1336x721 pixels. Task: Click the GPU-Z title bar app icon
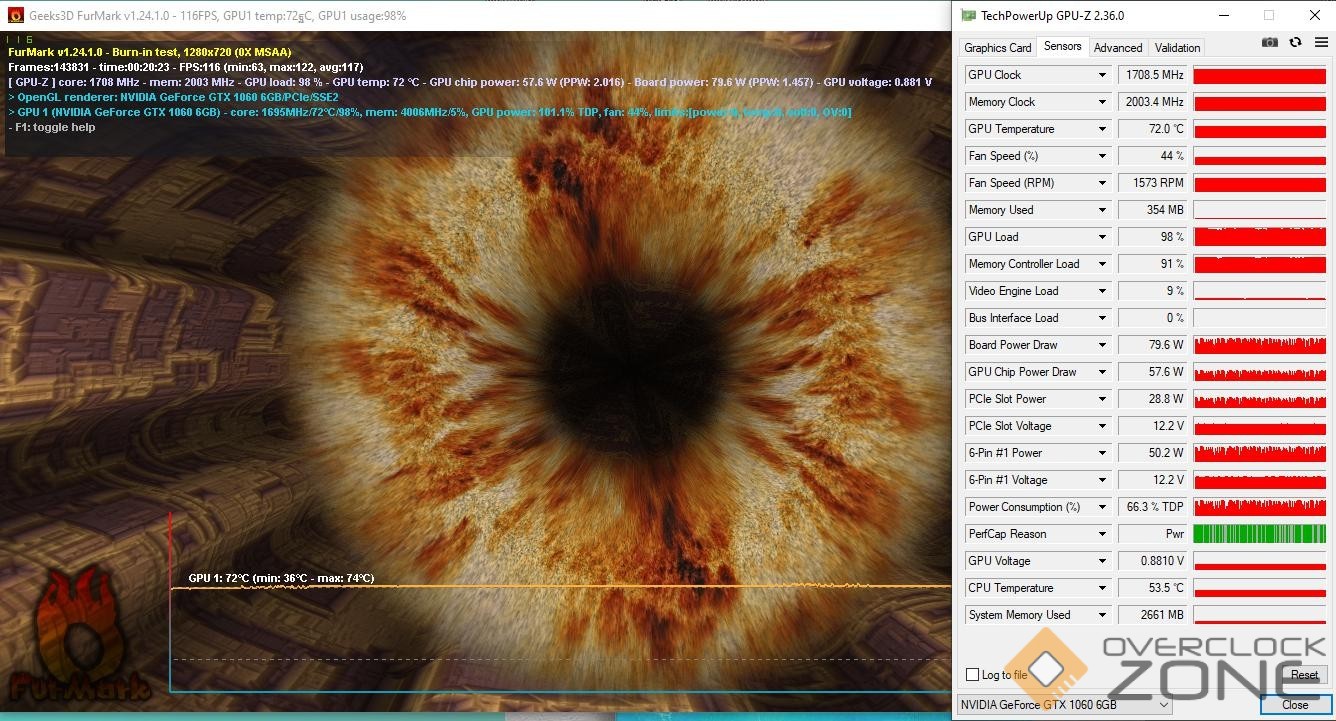coord(968,15)
